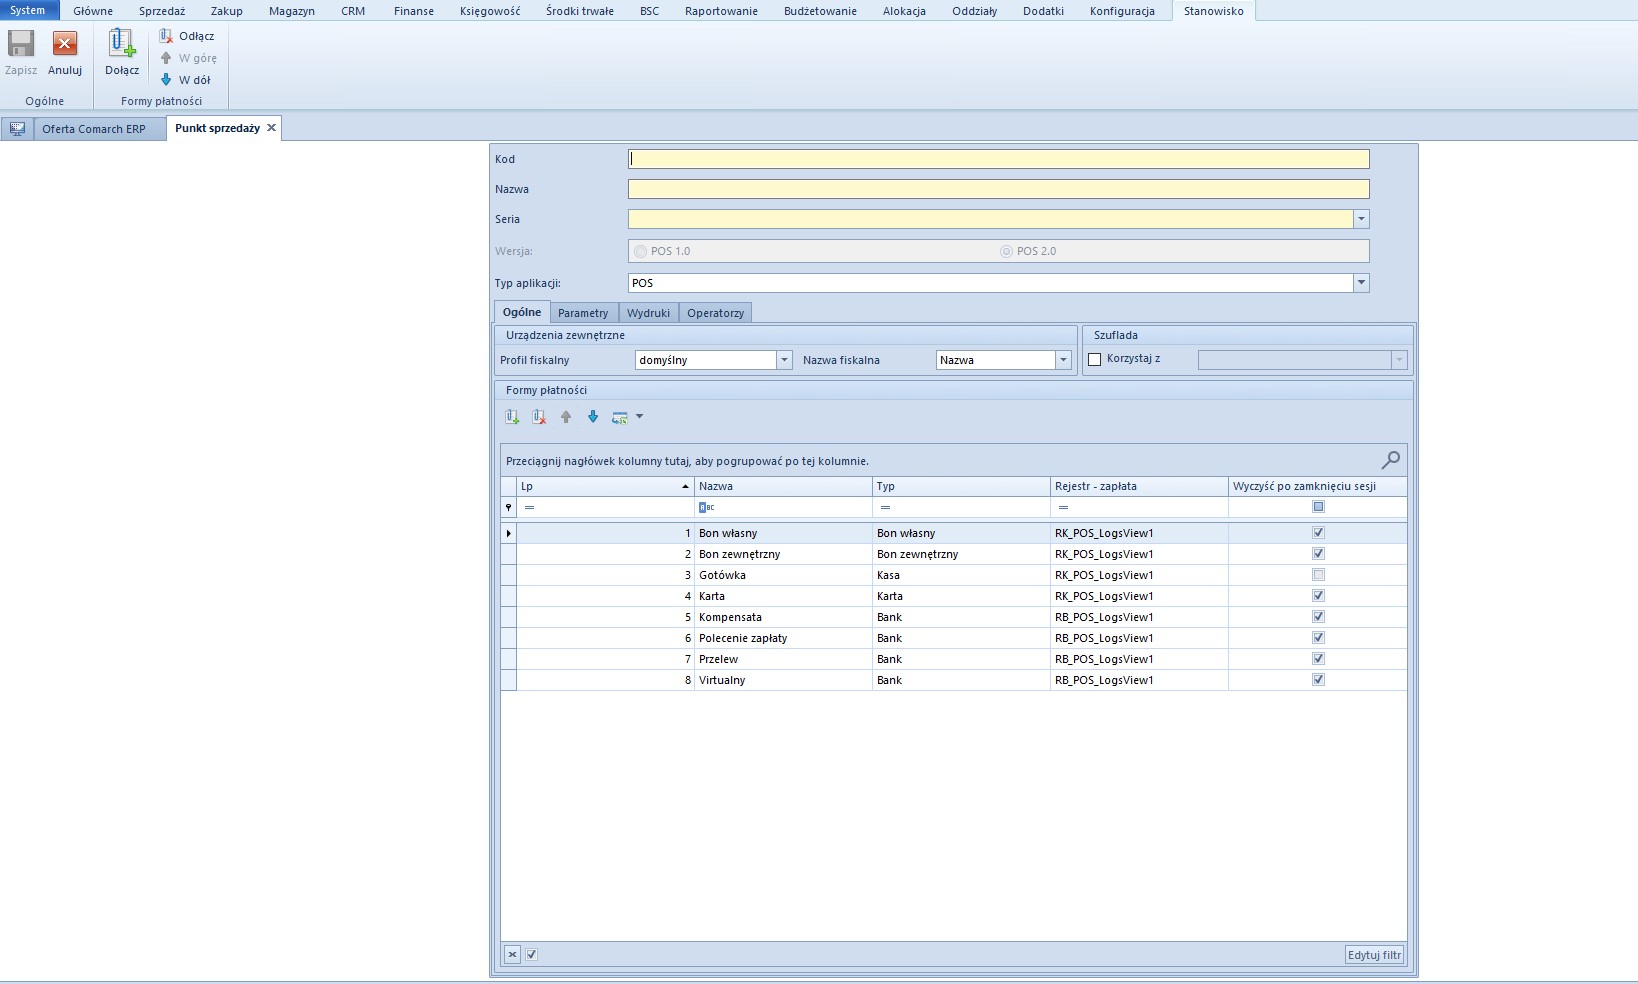Clear the filter with the X at grid bottom

pyautogui.click(x=512, y=955)
